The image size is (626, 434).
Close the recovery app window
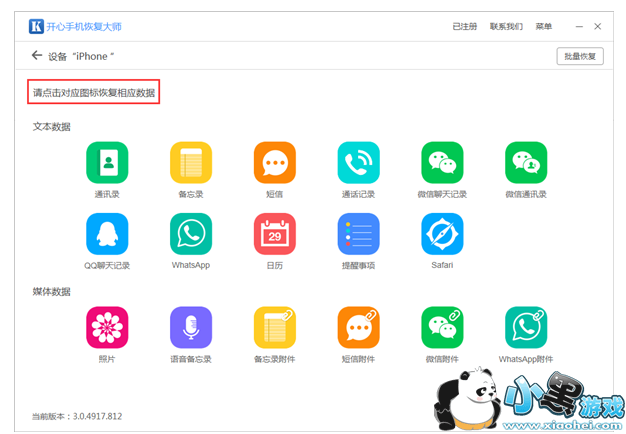598,26
